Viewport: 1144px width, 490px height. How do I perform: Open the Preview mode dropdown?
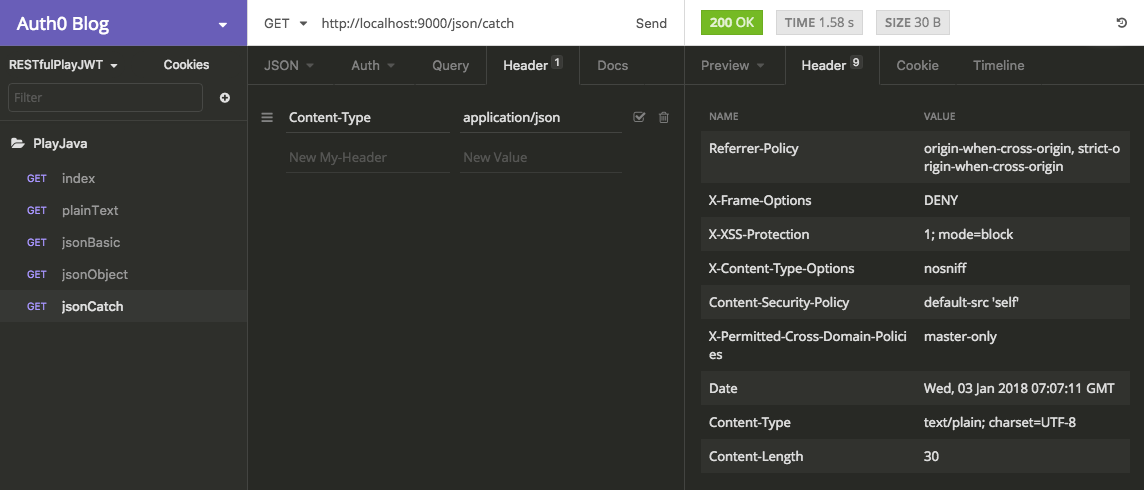(x=733, y=65)
